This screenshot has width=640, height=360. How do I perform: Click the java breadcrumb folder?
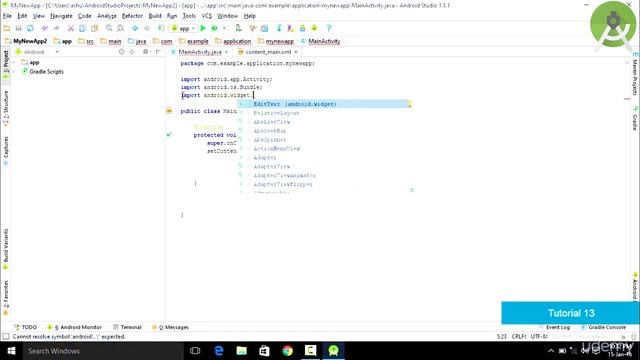(x=137, y=41)
